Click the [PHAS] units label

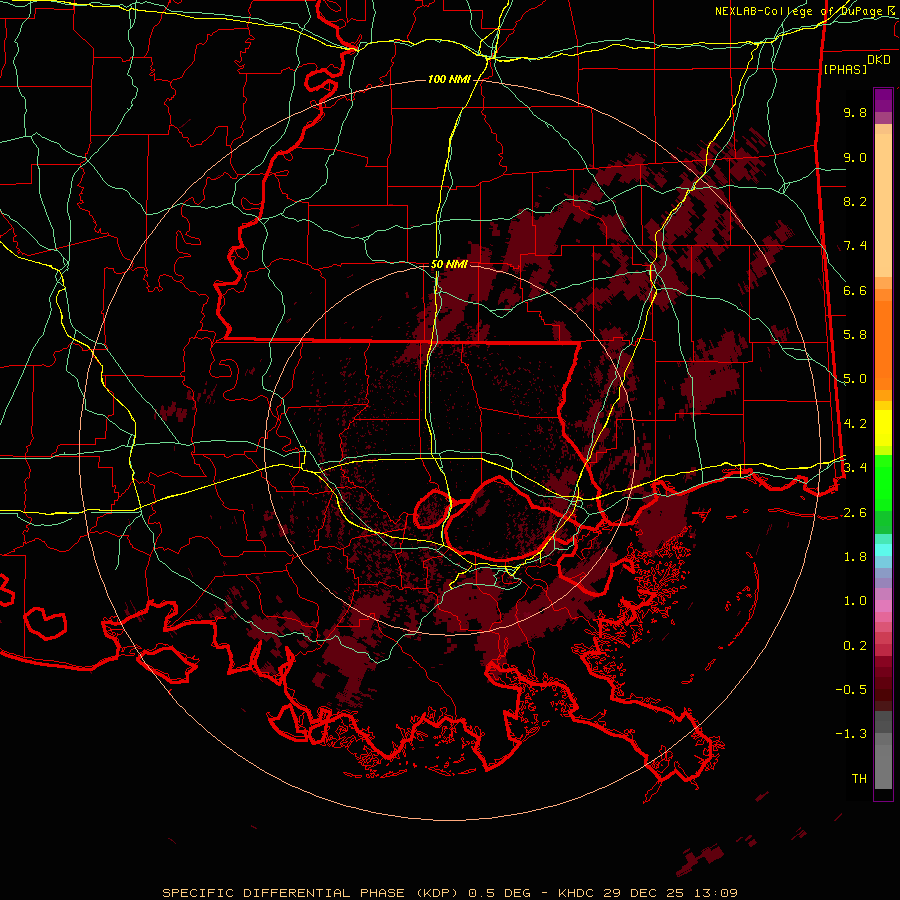coord(845,69)
